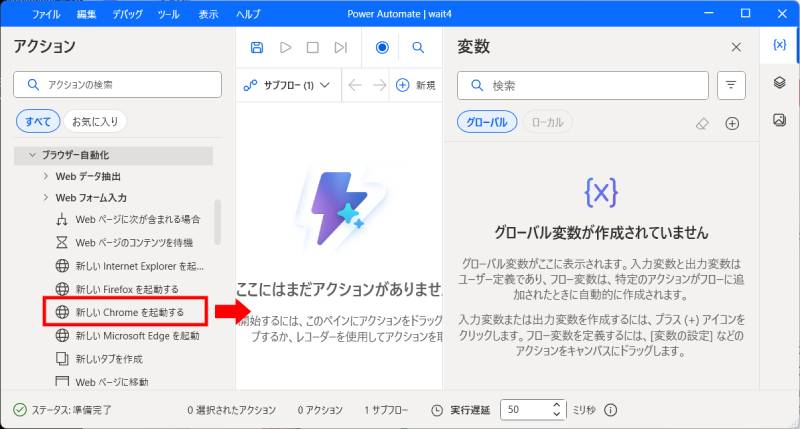Image resolution: width=800 pixels, height=429 pixels.
Task: Select the グローバル variables tab
Action: (487, 122)
